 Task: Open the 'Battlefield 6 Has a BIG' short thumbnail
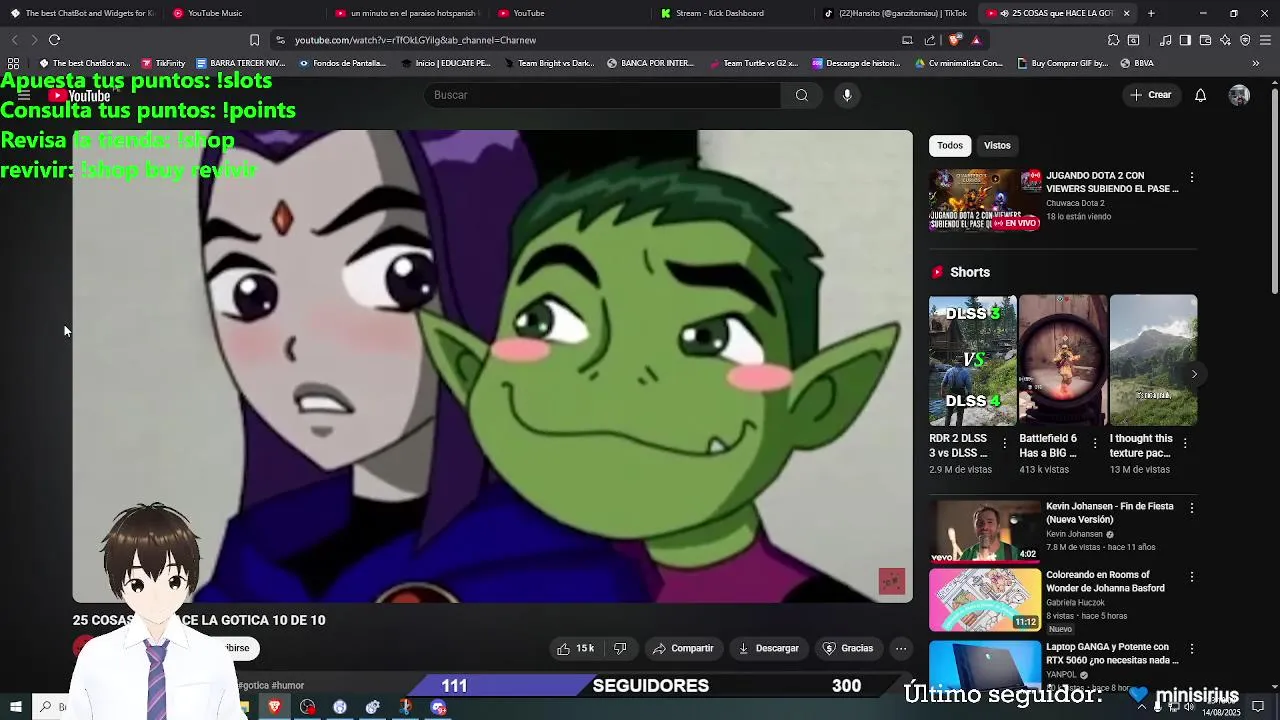pyautogui.click(x=1063, y=360)
